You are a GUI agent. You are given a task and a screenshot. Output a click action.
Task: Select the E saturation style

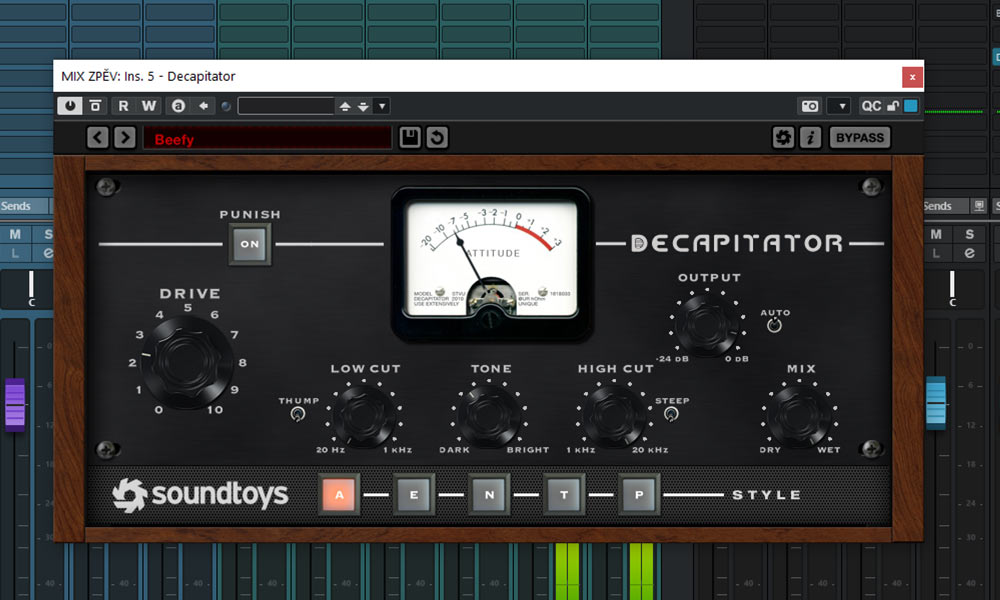(x=413, y=494)
